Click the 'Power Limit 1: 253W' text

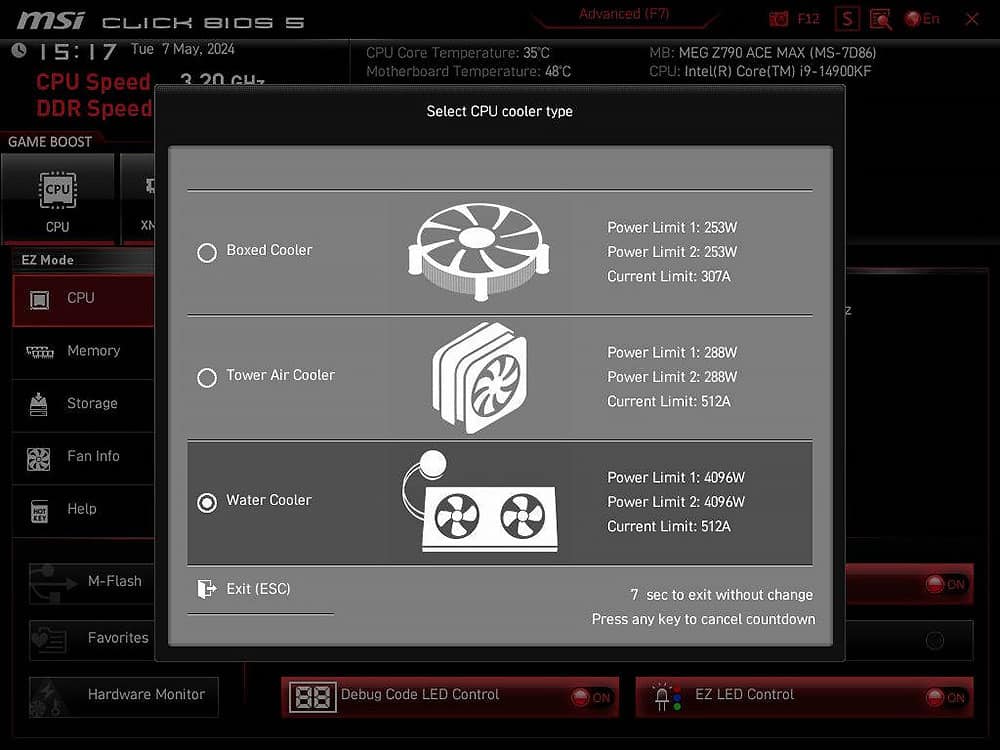[x=672, y=228]
